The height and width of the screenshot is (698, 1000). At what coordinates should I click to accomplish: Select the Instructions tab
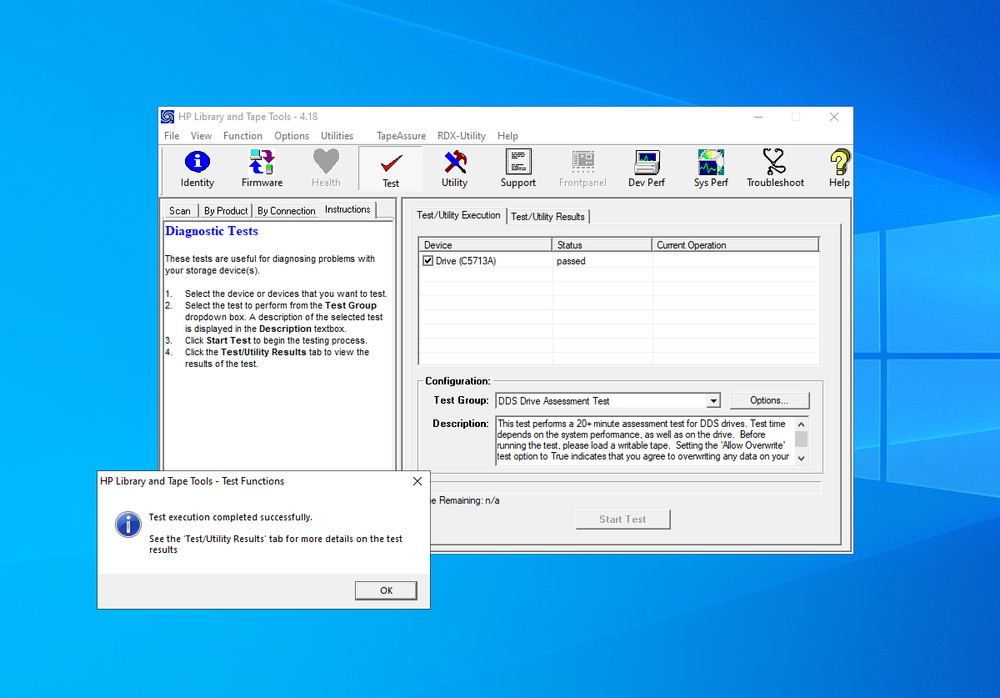click(348, 209)
